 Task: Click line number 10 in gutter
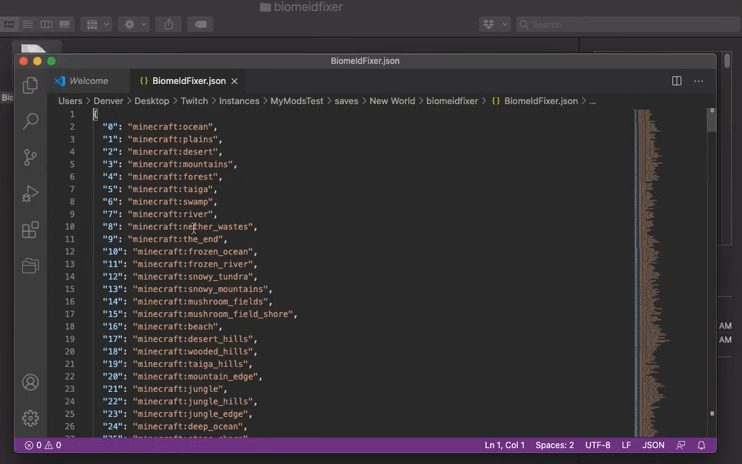click(x=70, y=227)
